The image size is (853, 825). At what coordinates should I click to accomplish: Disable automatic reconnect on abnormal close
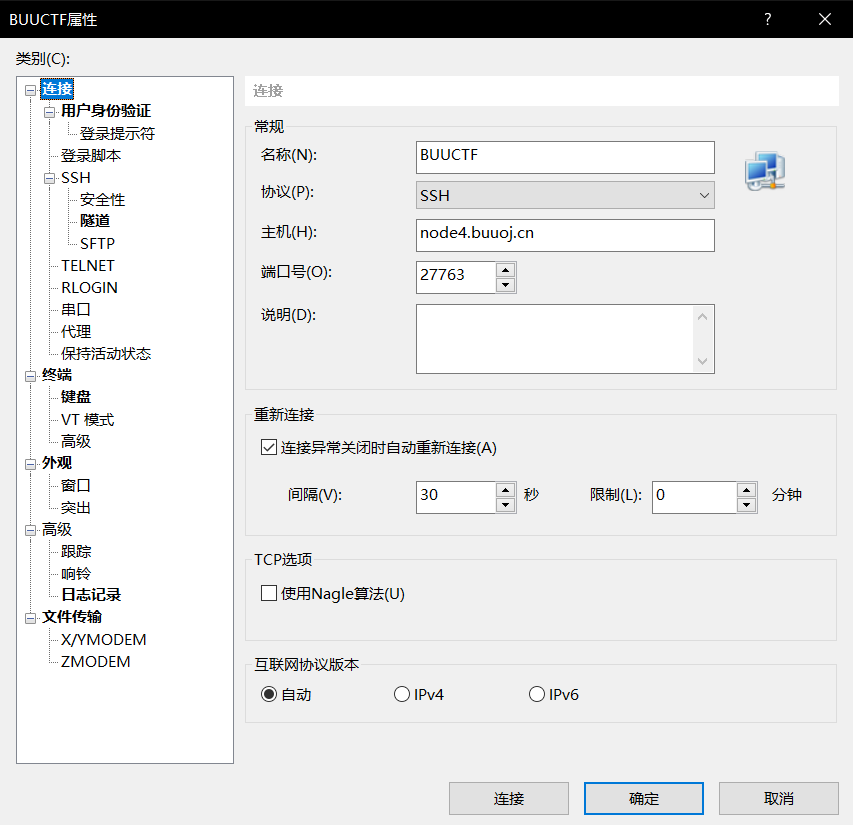(268, 447)
